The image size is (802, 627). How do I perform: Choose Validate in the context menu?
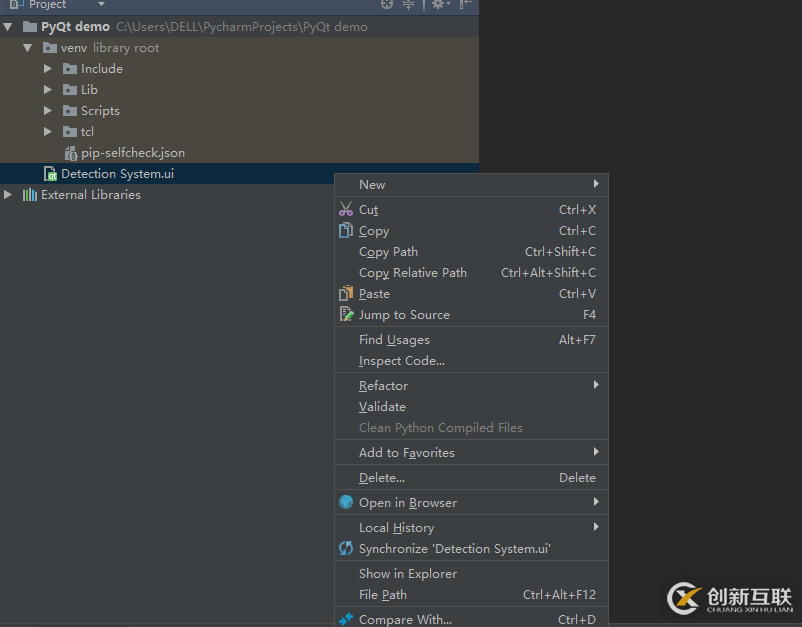tap(471, 407)
